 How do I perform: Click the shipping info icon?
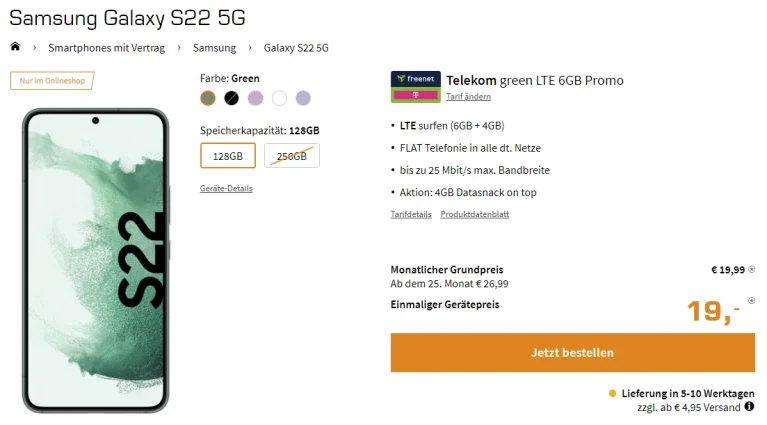point(749,407)
